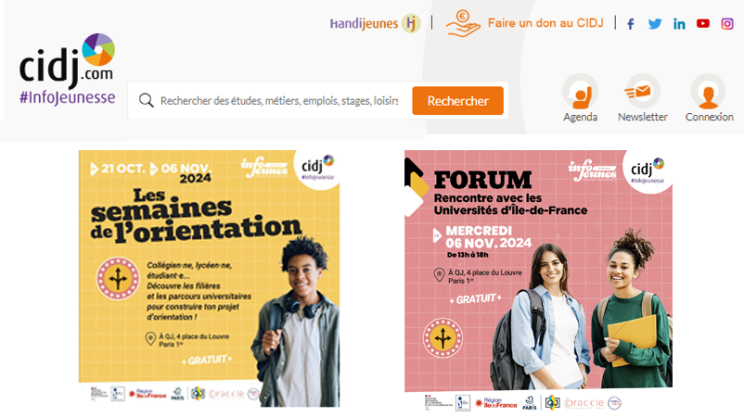The height and width of the screenshot is (417, 744).
Task: Open the Agenda icon
Action: [580, 92]
